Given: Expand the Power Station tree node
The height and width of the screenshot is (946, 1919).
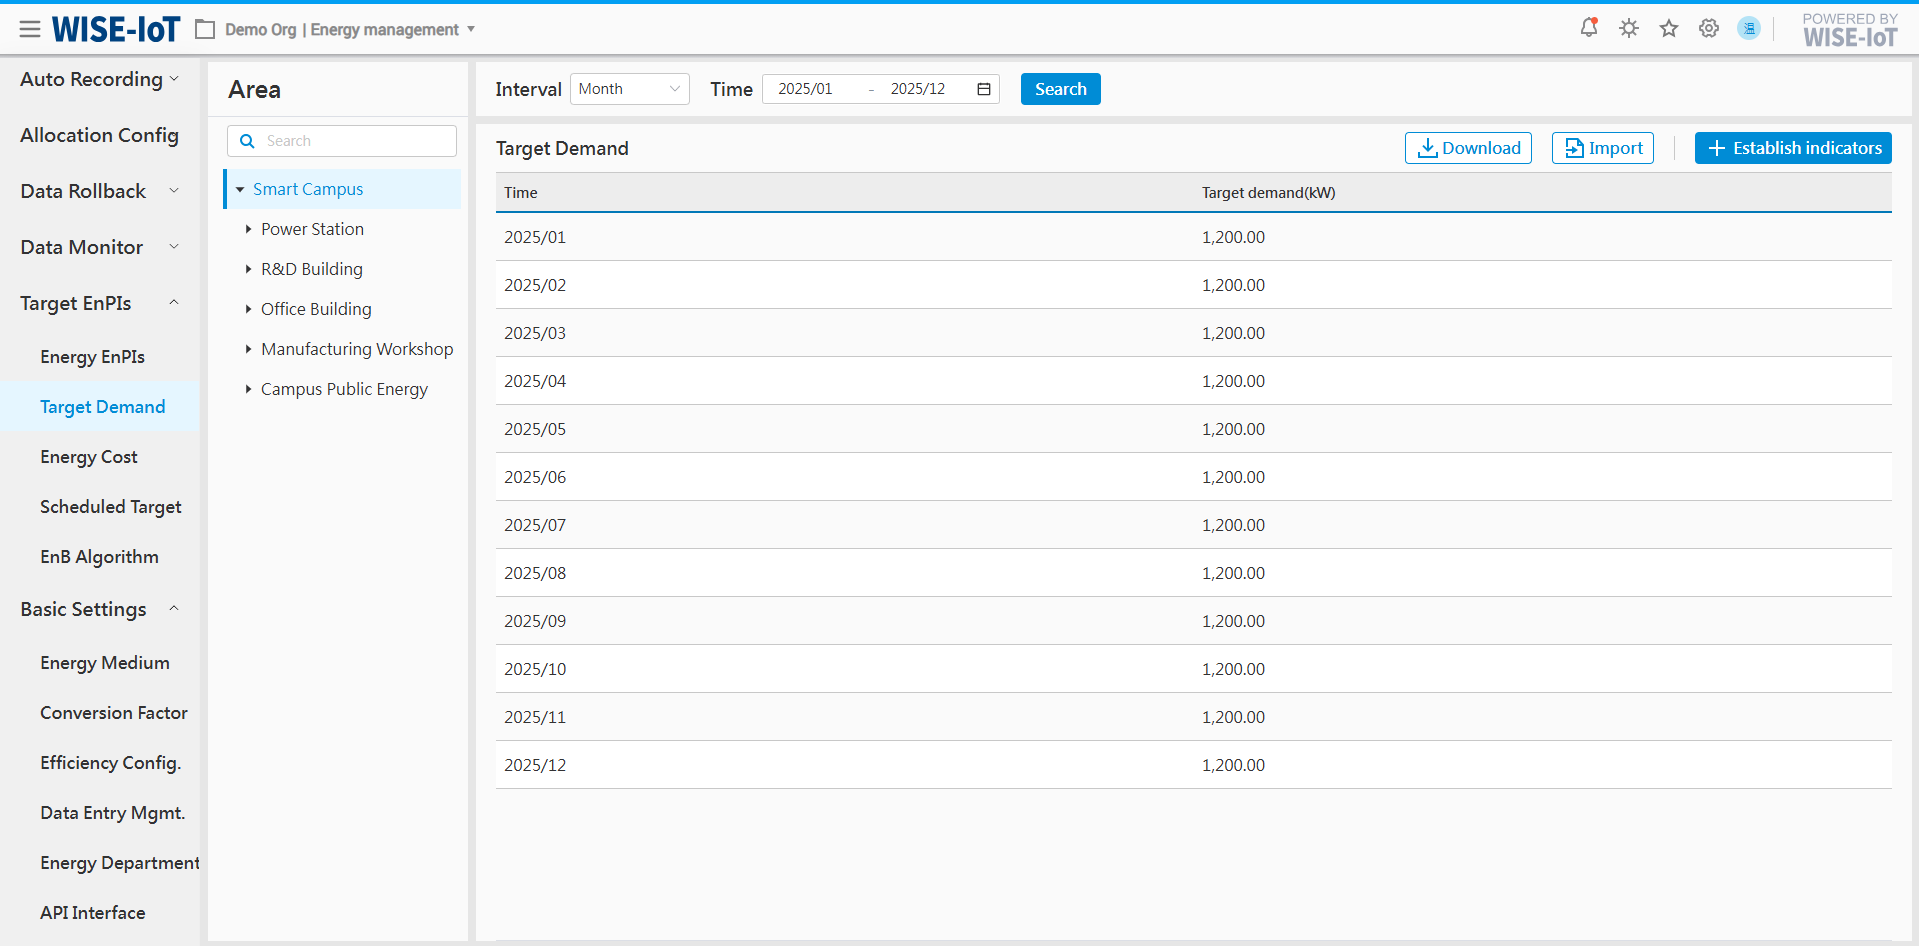Looking at the screenshot, I should click(248, 229).
